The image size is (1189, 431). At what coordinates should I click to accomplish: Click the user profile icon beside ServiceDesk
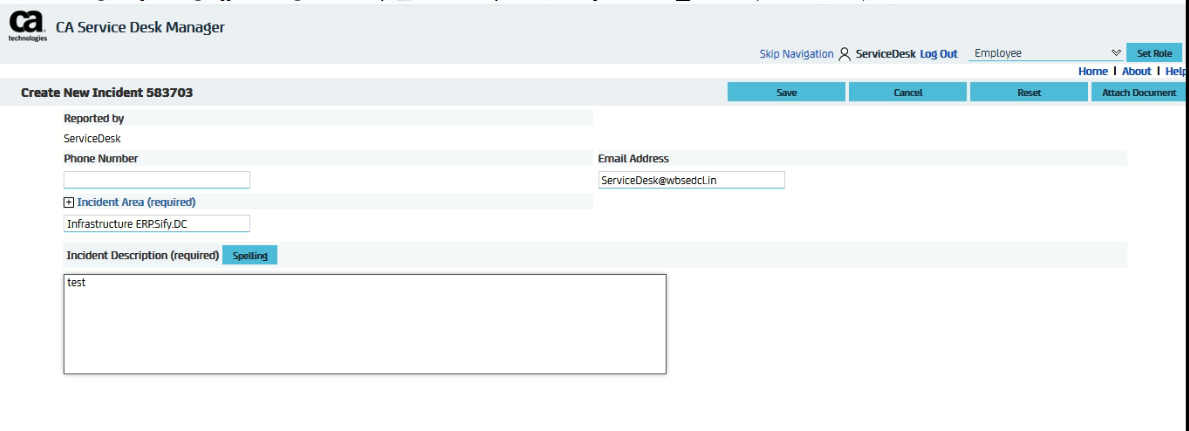[845, 54]
